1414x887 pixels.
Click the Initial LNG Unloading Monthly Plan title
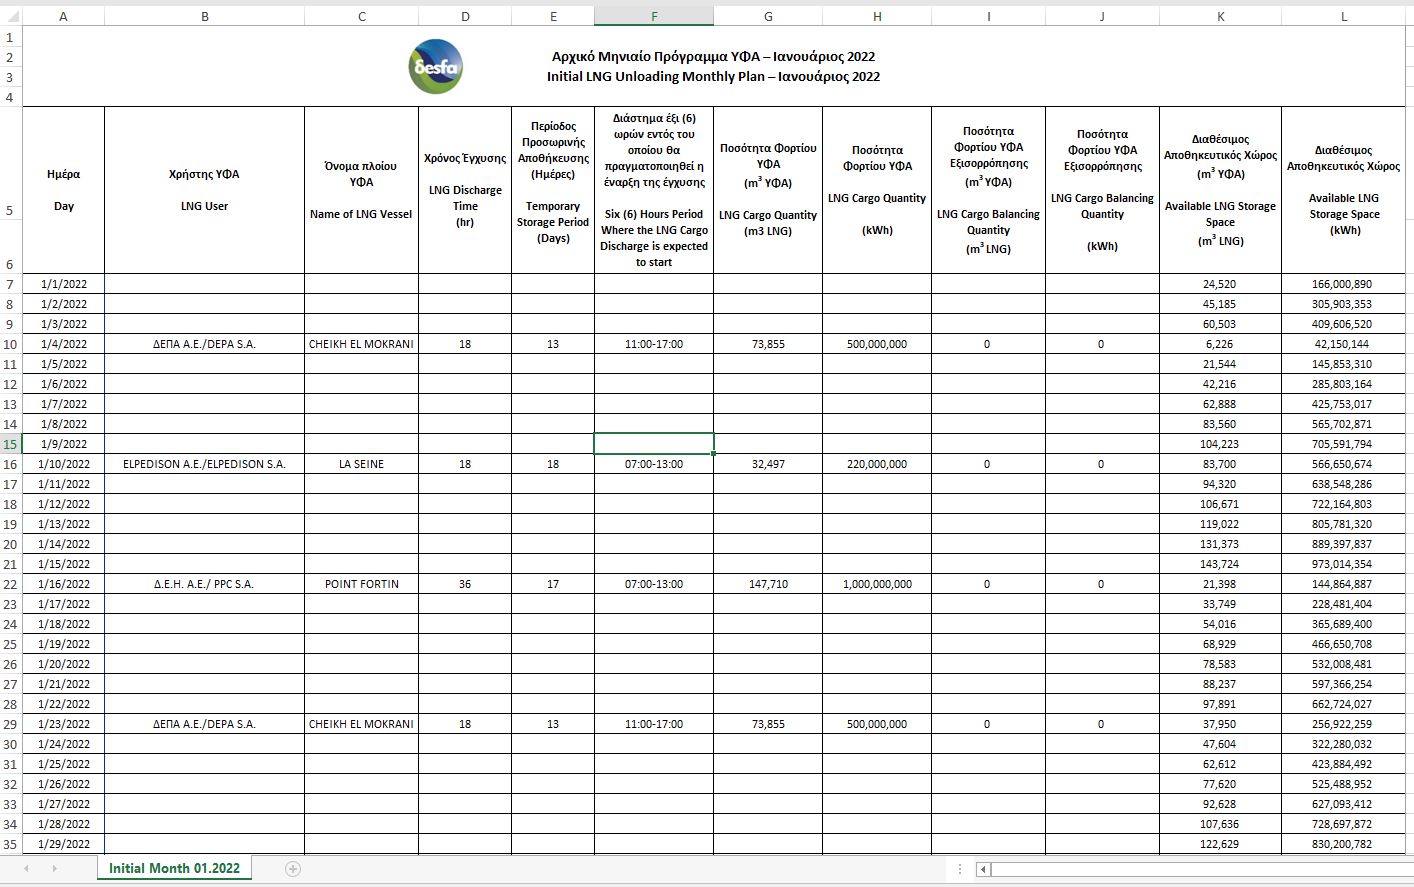coord(713,77)
